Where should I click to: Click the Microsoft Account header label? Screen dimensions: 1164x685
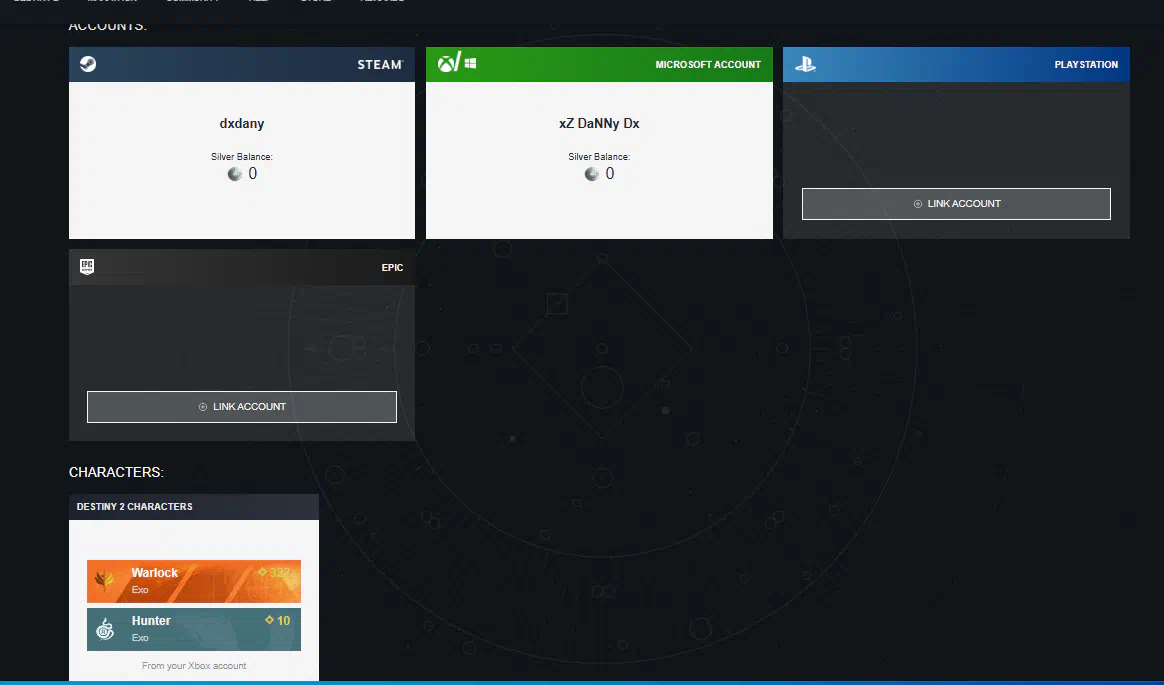coord(708,65)
